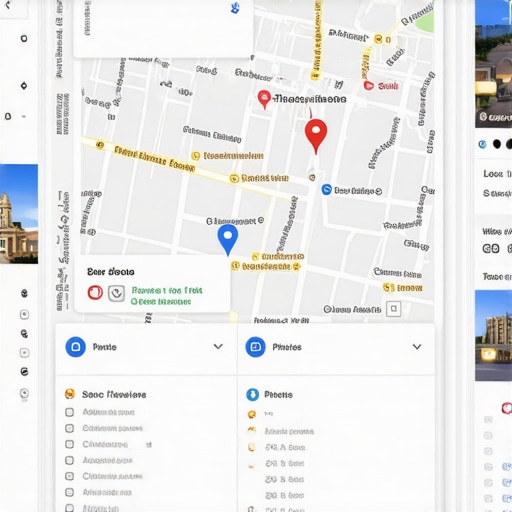Click the second lower-sidebar icon with outlined square
512x512 pixels.
click(x=24, y=314)
